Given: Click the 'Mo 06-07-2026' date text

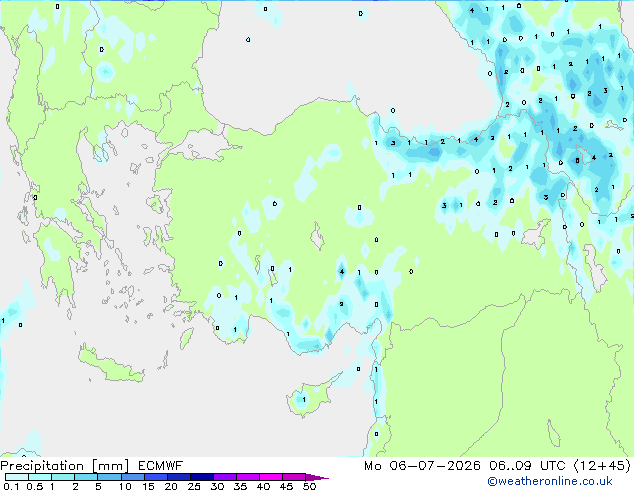Looking at the screenshot, I should pyautogui.click(x=422, y=466).
